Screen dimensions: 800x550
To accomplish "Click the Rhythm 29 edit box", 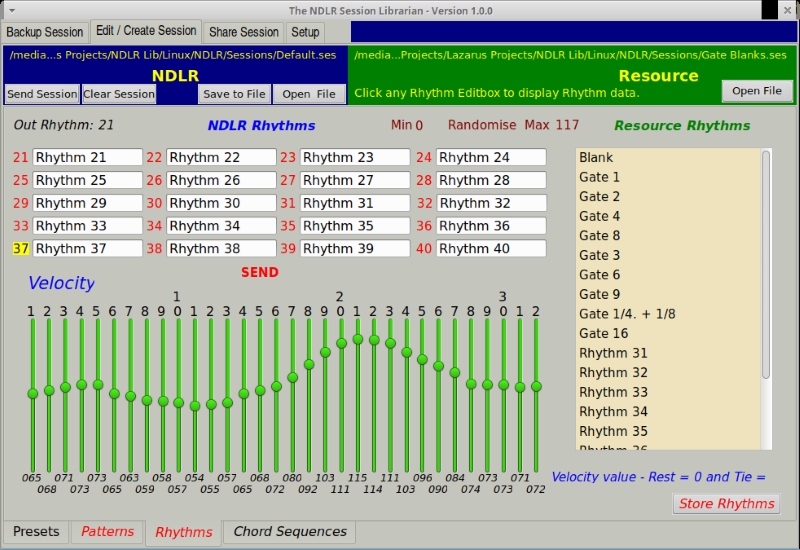I will 87,203.
